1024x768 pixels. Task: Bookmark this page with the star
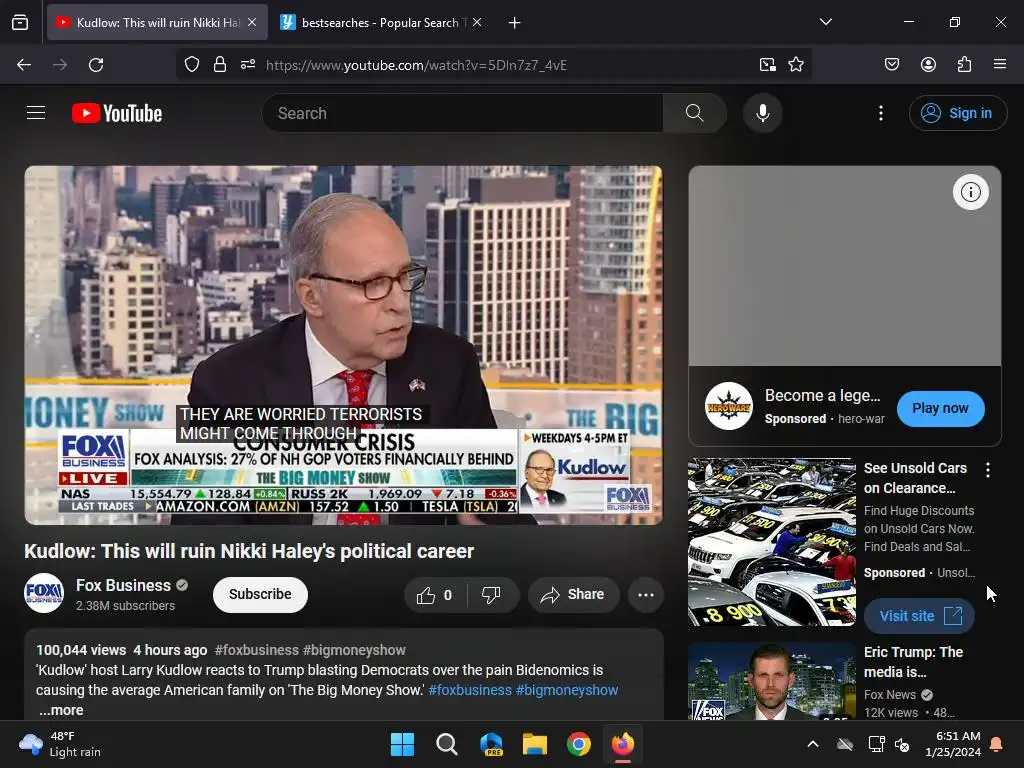795,65
